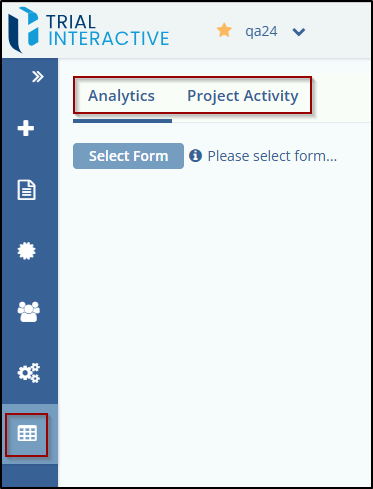Click the plus icon in the sidebar
This screenshot has width=373, height=489.
tap(26, 128)
